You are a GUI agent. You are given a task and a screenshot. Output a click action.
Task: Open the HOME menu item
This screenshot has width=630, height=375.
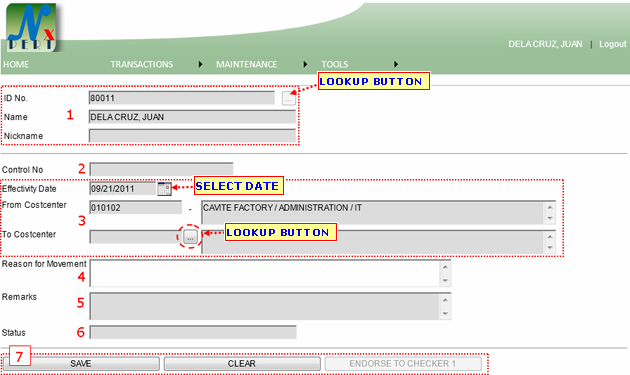16,64
